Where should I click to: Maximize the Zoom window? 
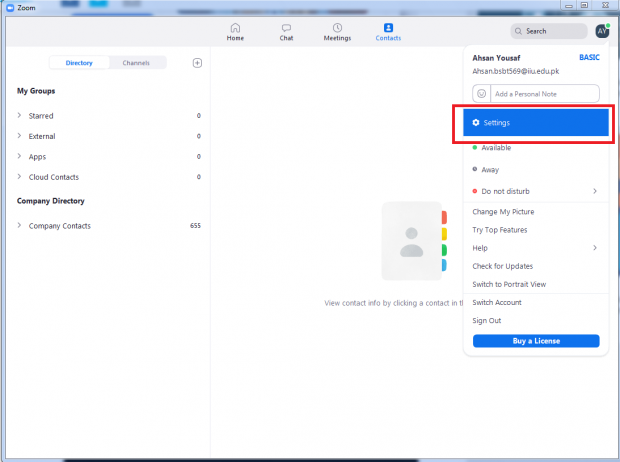click(x=584, y=6)
